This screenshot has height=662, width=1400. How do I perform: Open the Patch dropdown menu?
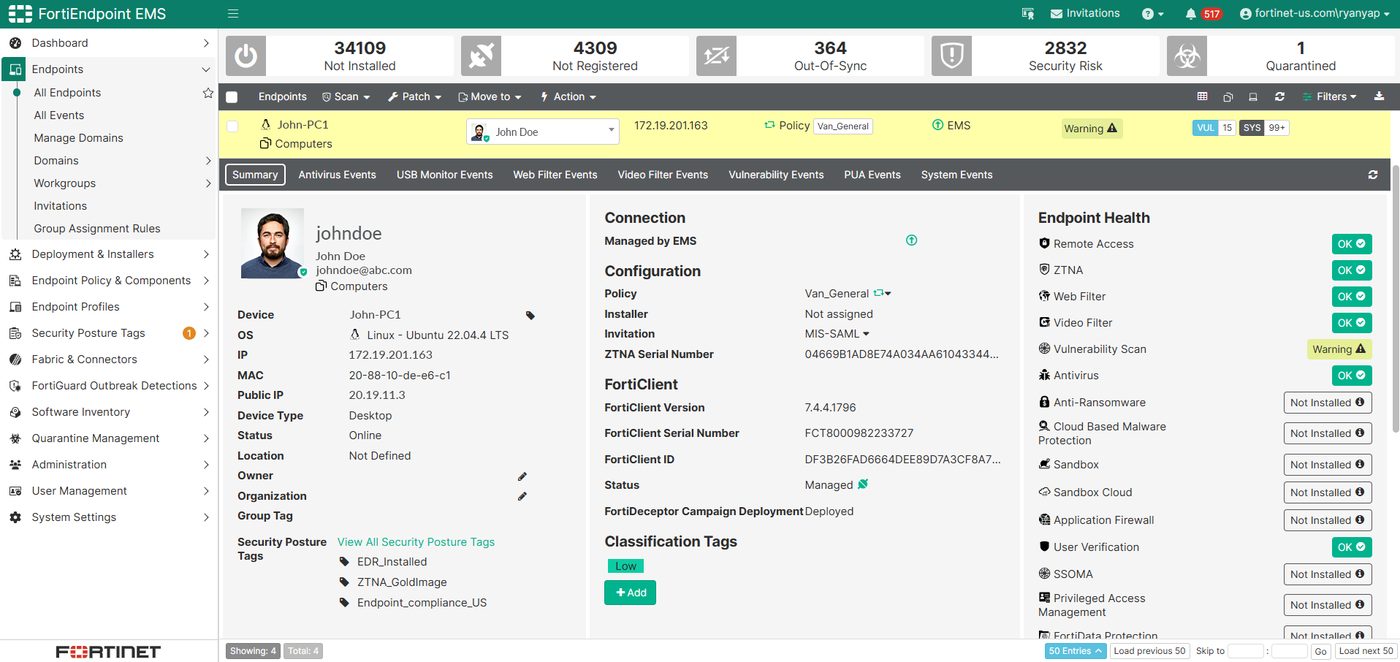tap(414, 97)
